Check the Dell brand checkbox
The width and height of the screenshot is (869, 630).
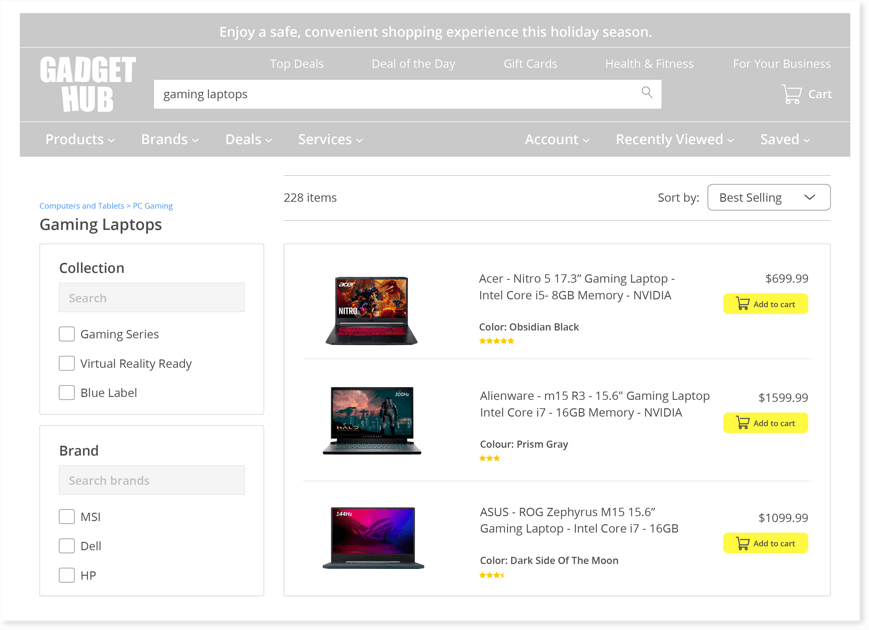coord(67,546)
